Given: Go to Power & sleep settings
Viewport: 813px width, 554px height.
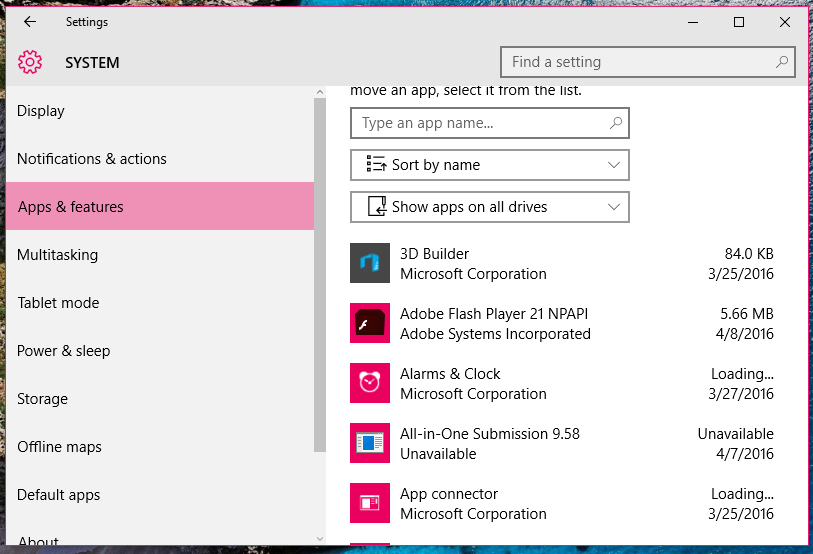Looking at the screenshot, I should 64,351.
